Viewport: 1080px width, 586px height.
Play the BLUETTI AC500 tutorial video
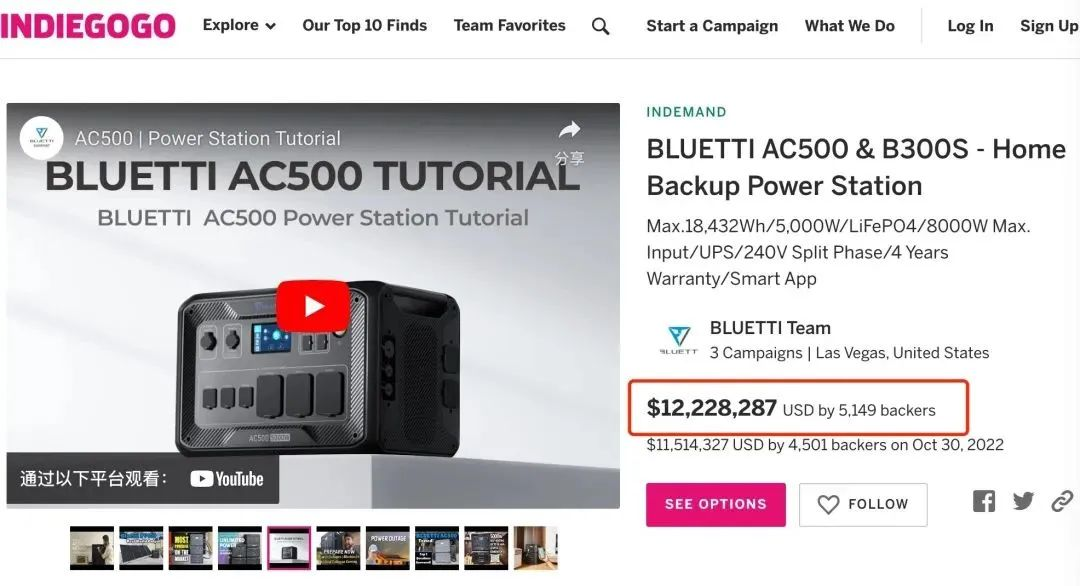pyautogui.click(x=313, y=306)
